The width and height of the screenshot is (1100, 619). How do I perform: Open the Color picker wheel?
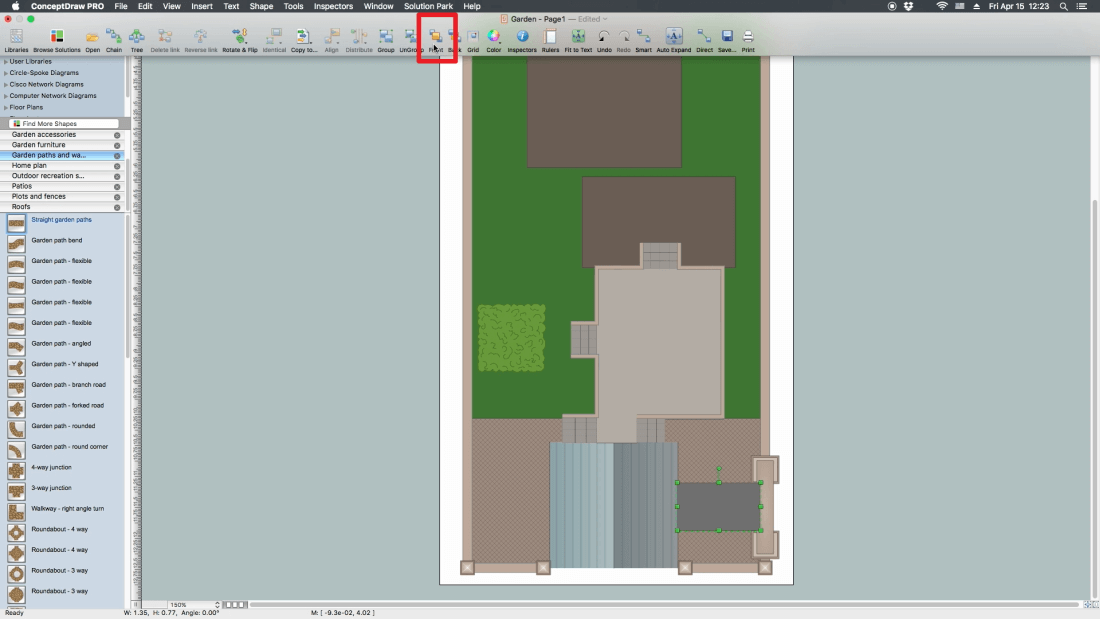coord(494,37)
